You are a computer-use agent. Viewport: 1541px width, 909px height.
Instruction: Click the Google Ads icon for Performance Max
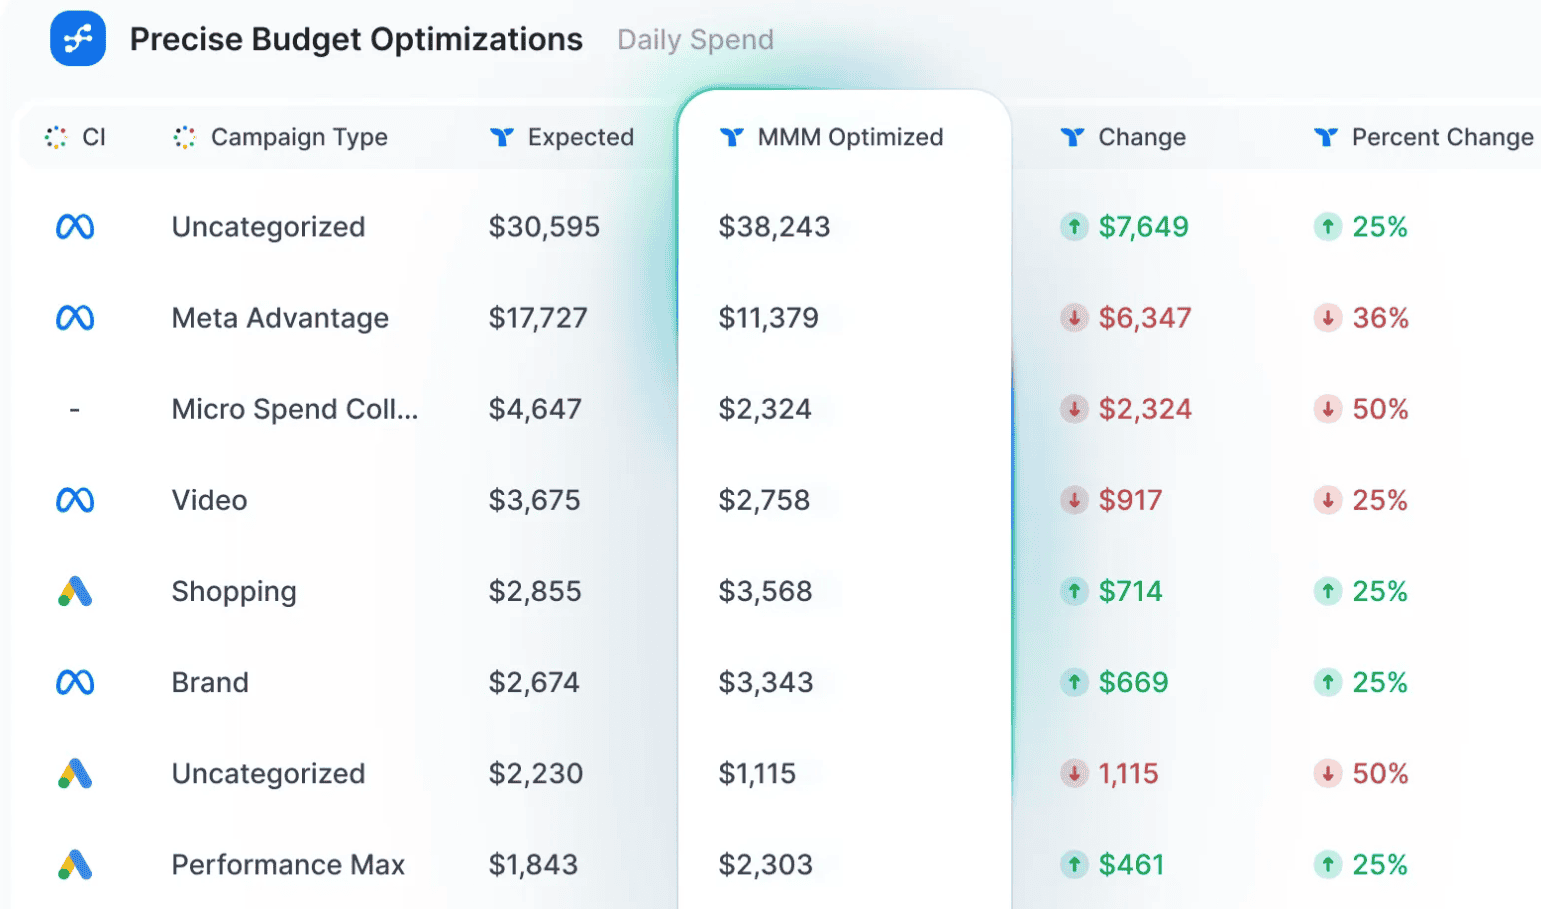coord(77,863)
